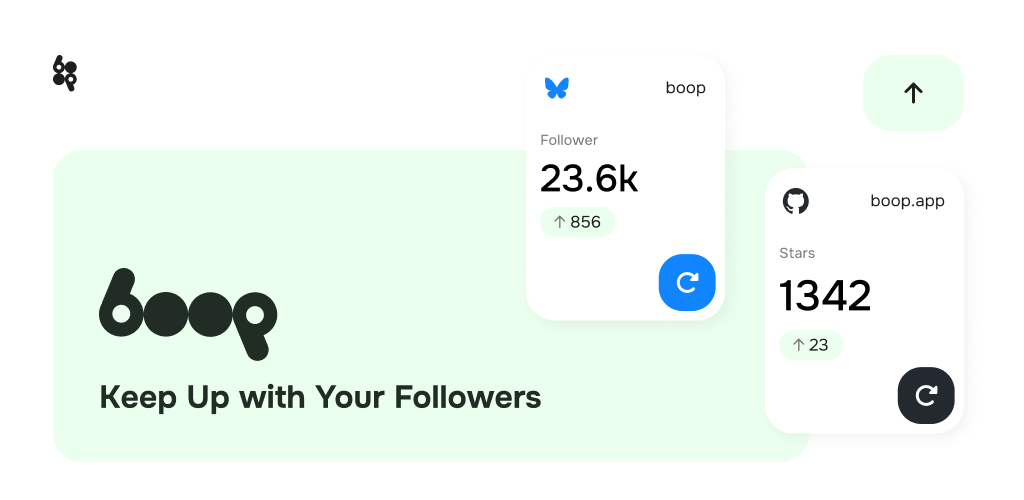
Task: Click the small boop logo at top-left
Action: click(x=65, y=73)
